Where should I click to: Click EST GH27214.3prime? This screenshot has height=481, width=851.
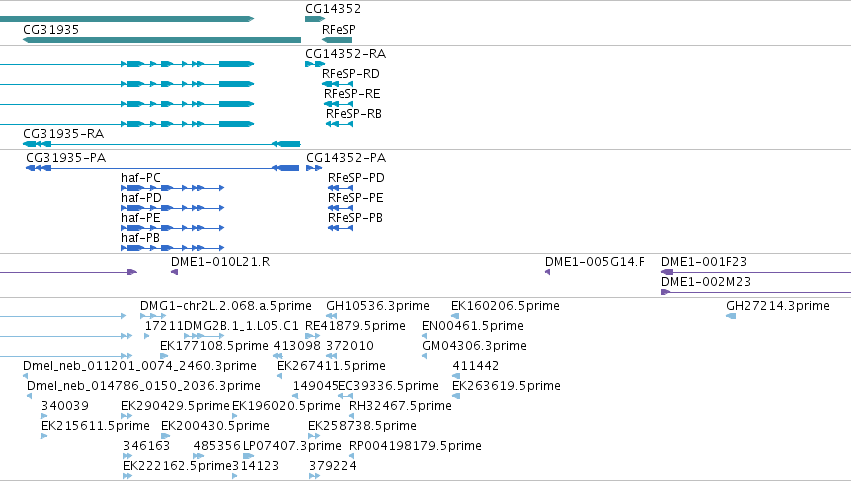[x=731, y=316]
